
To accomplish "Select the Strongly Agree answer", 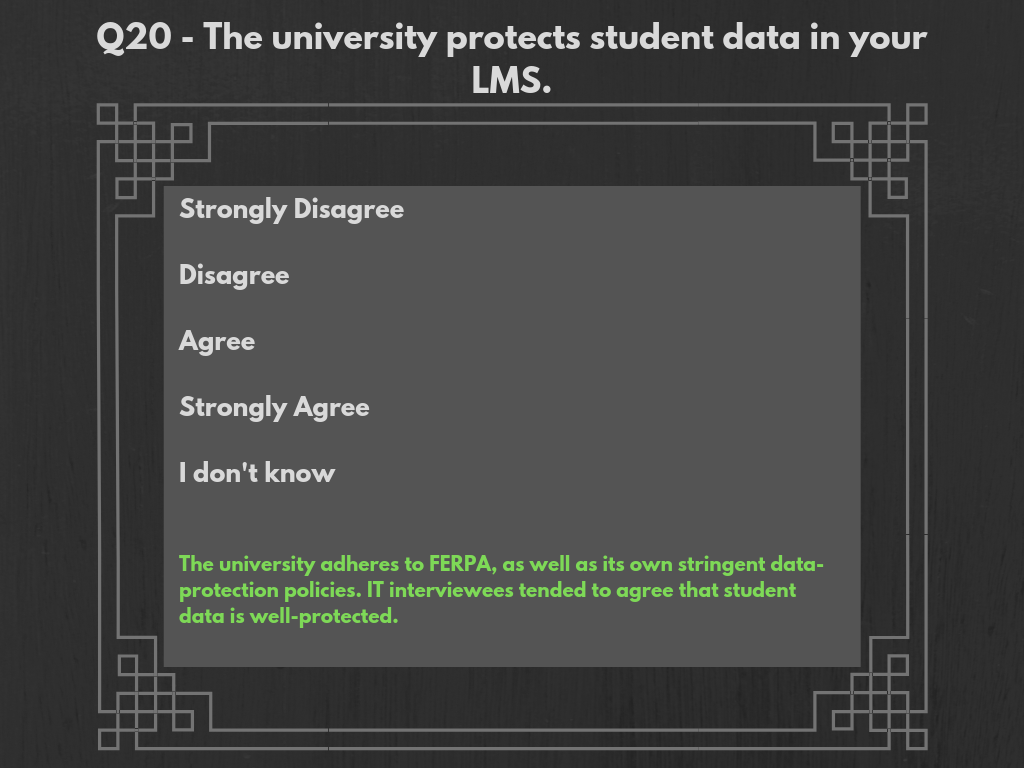I will [274, 407].
